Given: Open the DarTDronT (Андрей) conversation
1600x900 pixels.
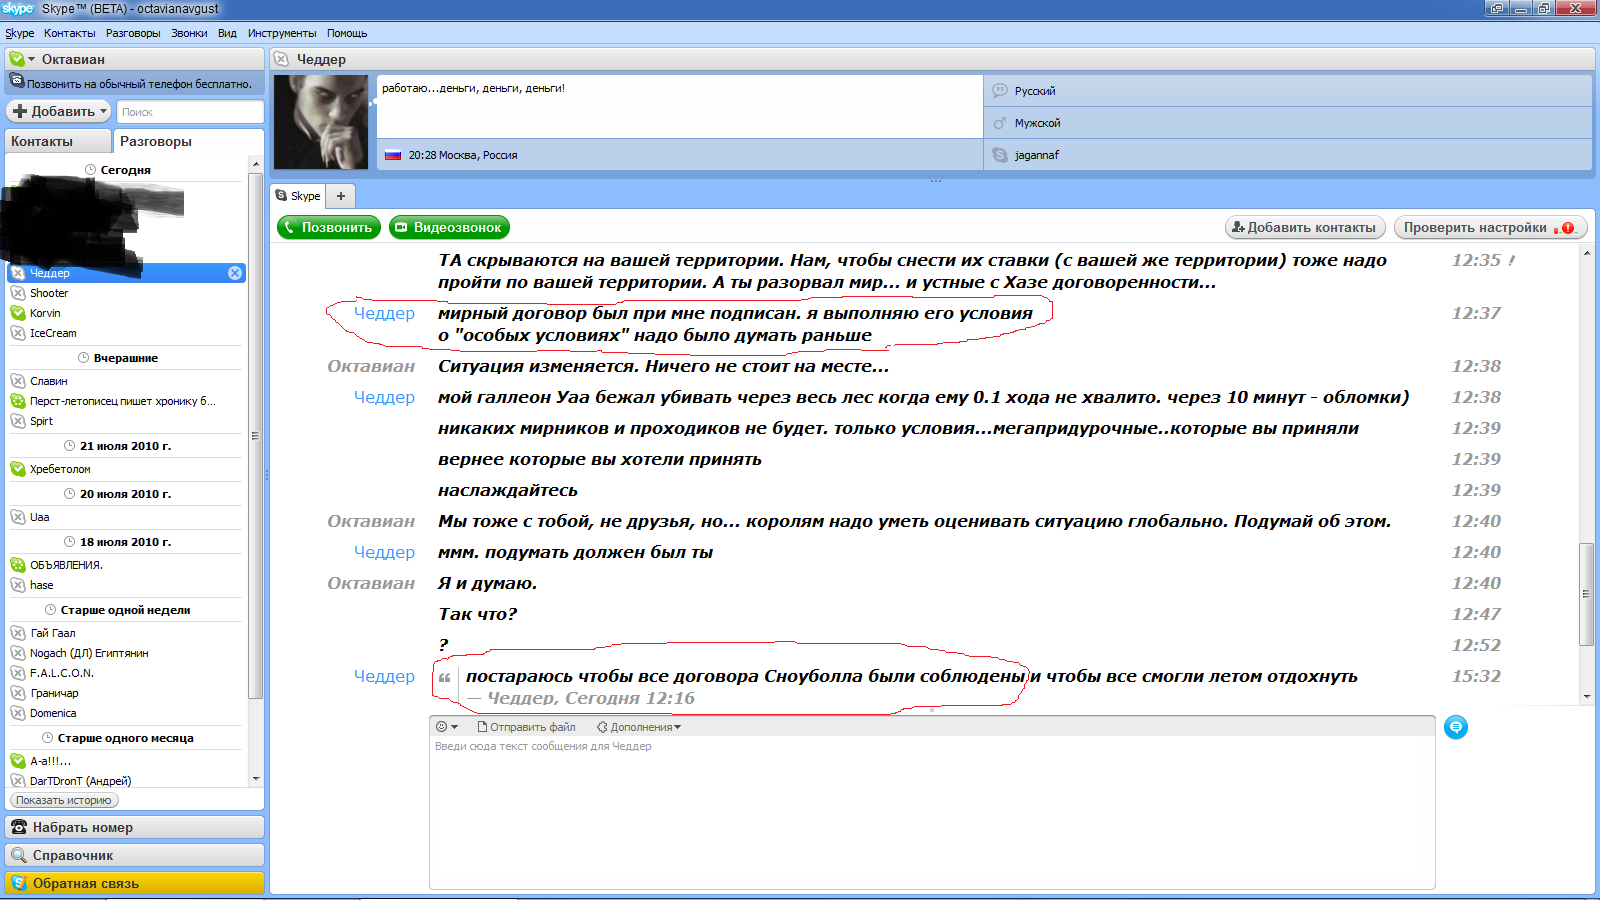Looking at the screenshot, I should [x=126, y=781].
